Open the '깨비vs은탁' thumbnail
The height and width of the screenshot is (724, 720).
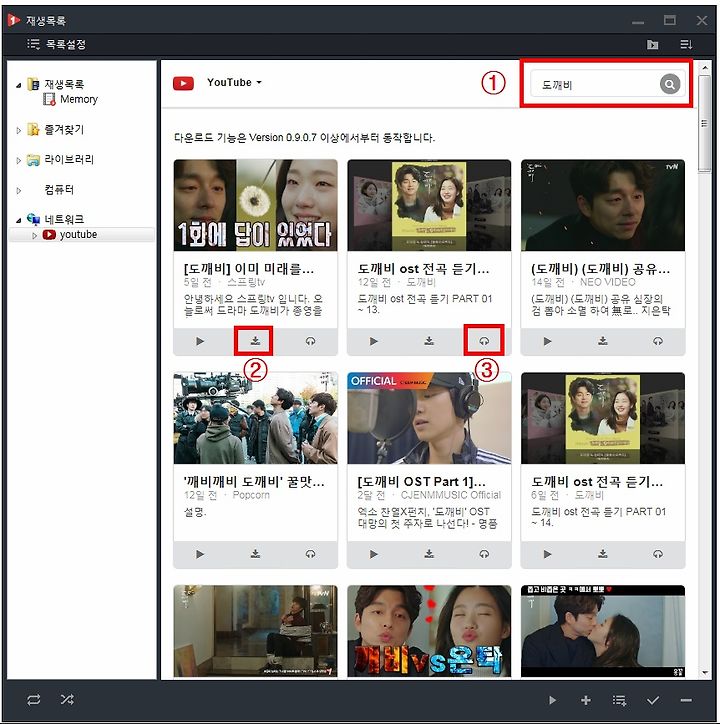click(429, 631)
